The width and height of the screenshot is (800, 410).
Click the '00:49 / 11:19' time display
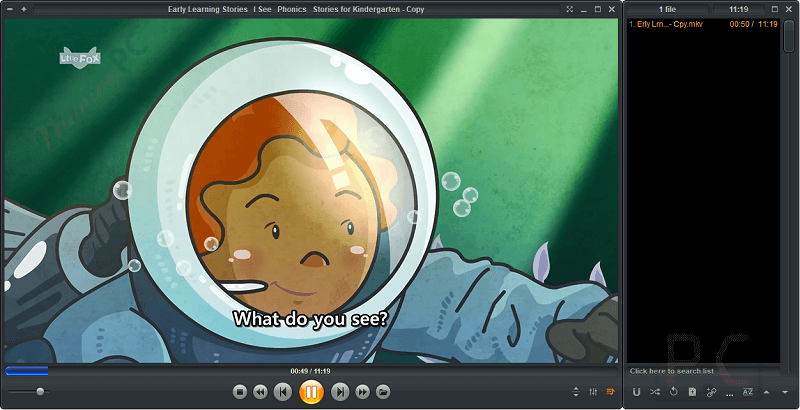tap(310, 371)
